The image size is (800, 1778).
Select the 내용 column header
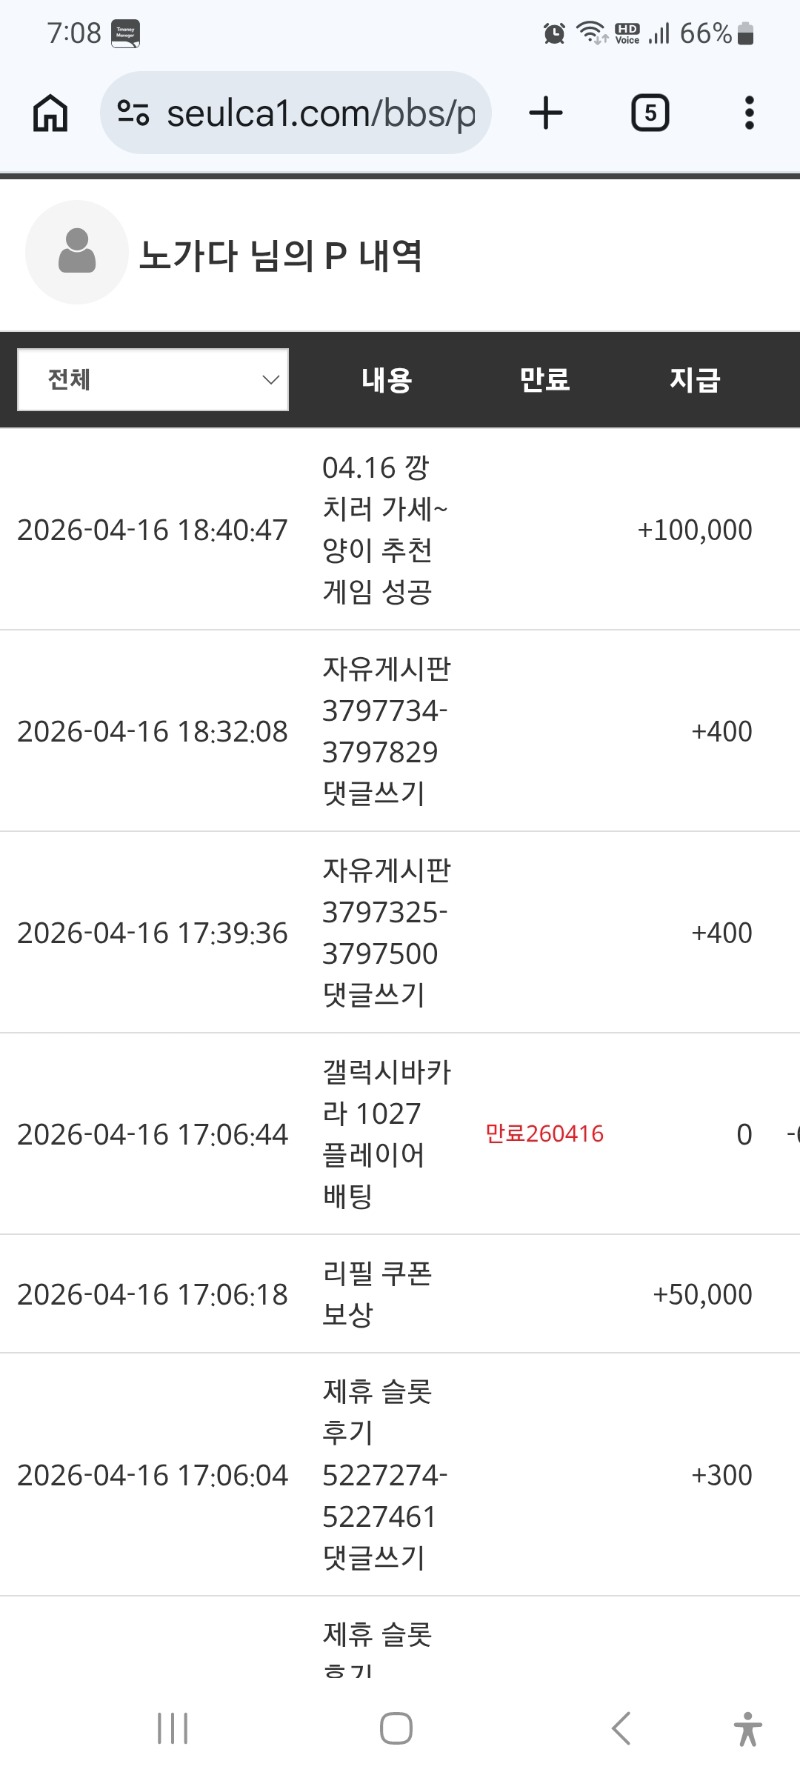(x=387, y=380)
